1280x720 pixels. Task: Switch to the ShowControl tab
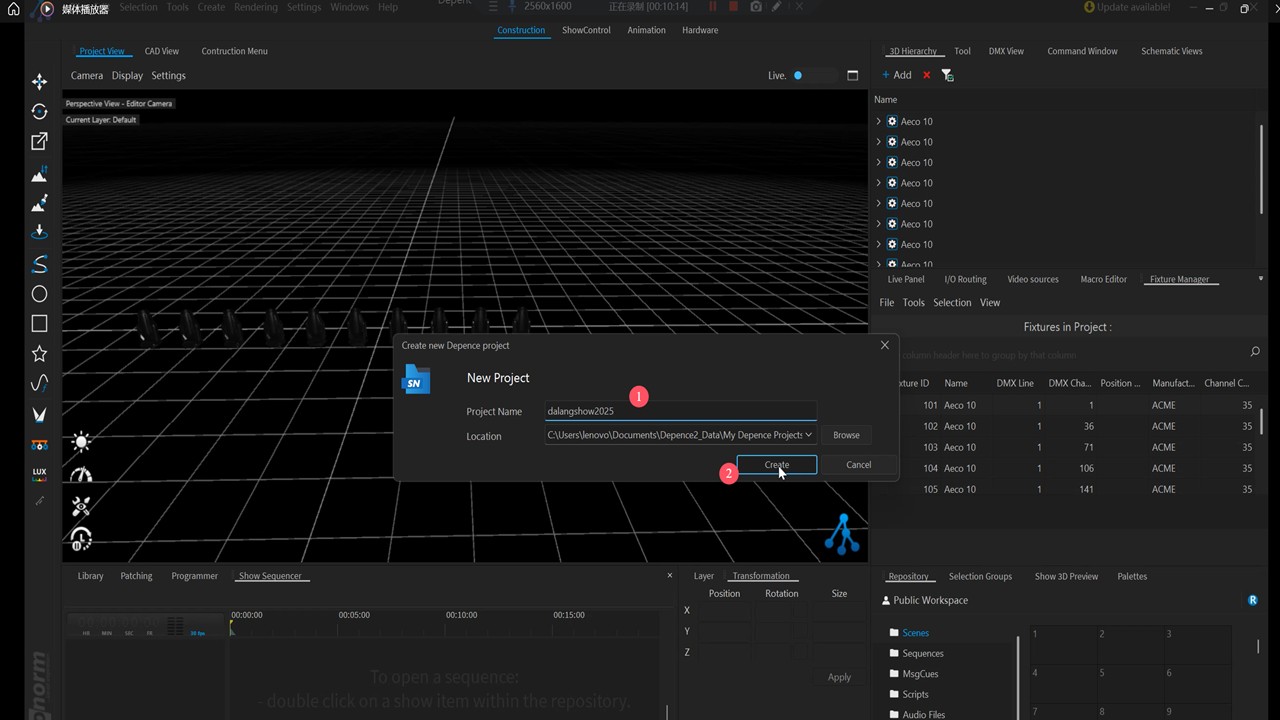(586, 30)
